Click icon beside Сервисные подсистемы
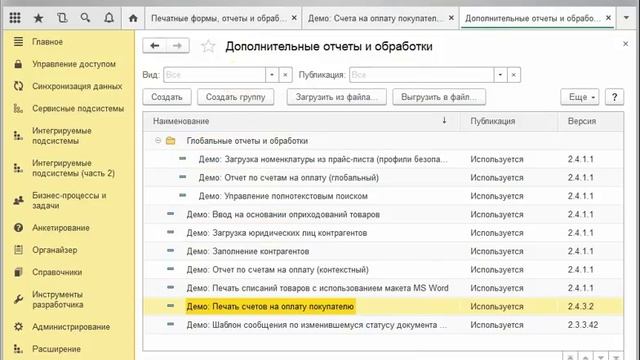Viewport: 640px width, 360px height. pos(18,108)
